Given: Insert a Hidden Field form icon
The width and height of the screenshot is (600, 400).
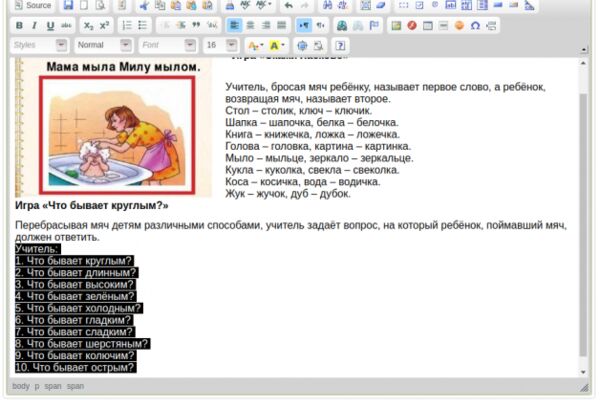Looking at the screenshot, I should click(529, 5).
